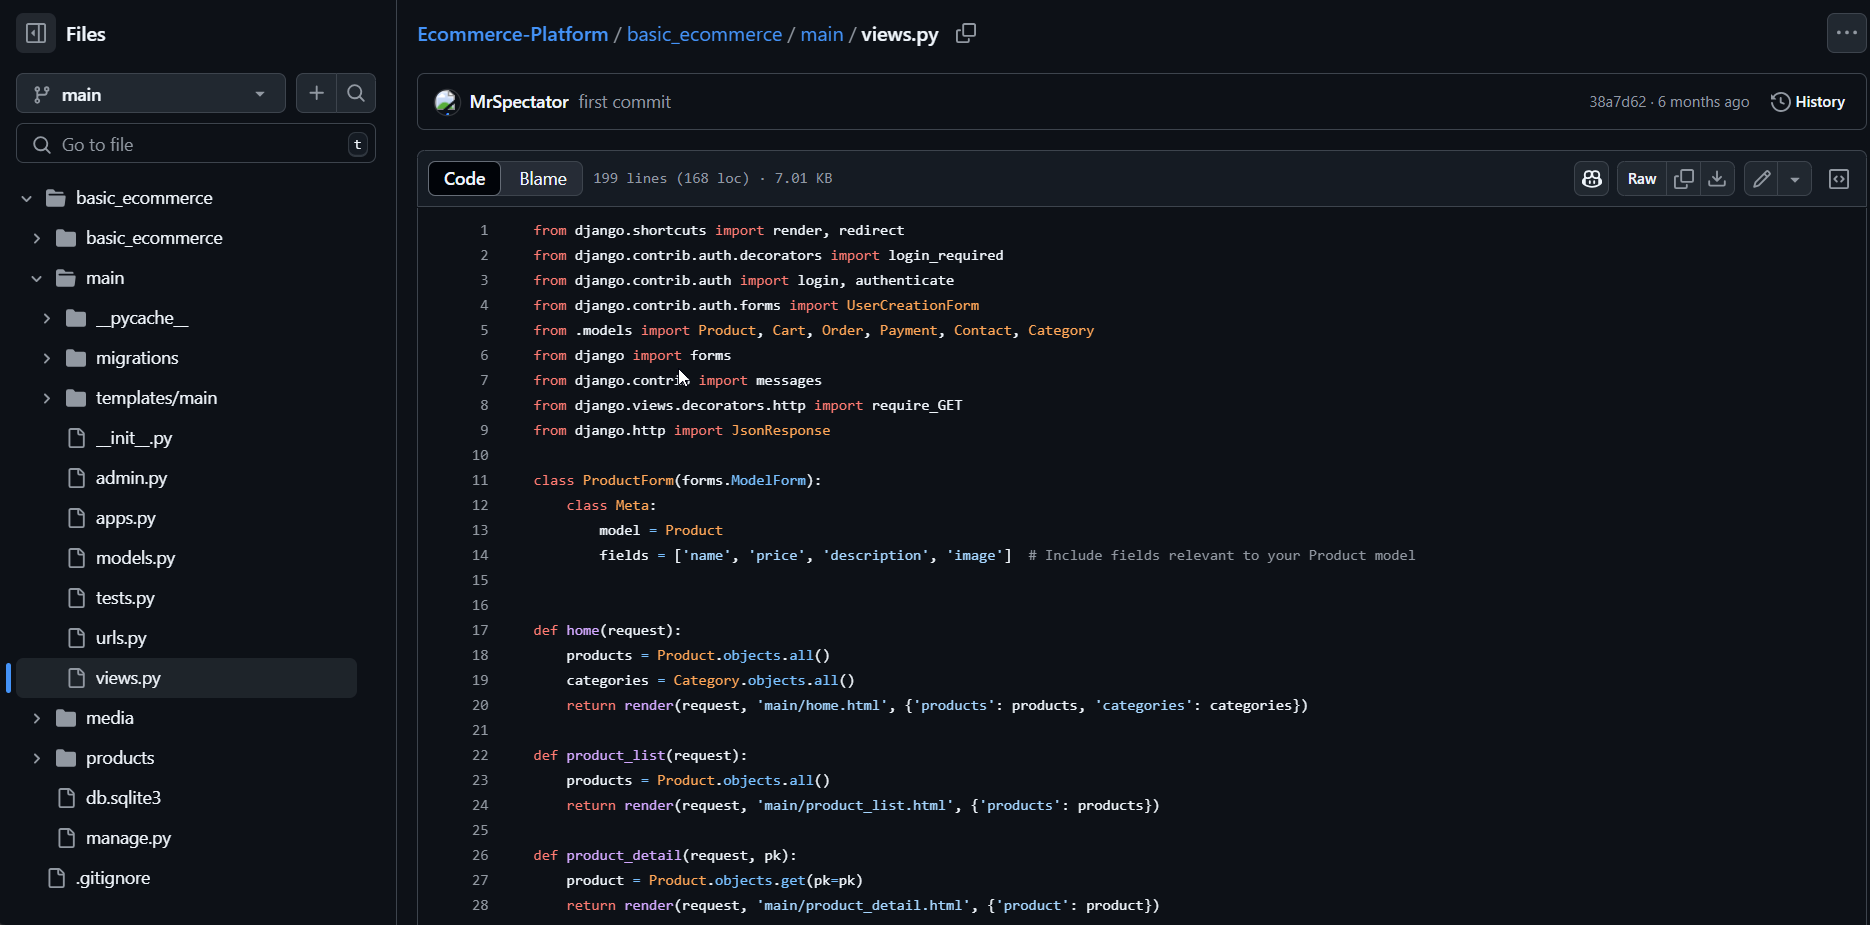Screen dimensions: 1870x925
Task: Collapse the top basic_ecommerce folder chevron
Action: pyautogui.click(x=27, y=198)
